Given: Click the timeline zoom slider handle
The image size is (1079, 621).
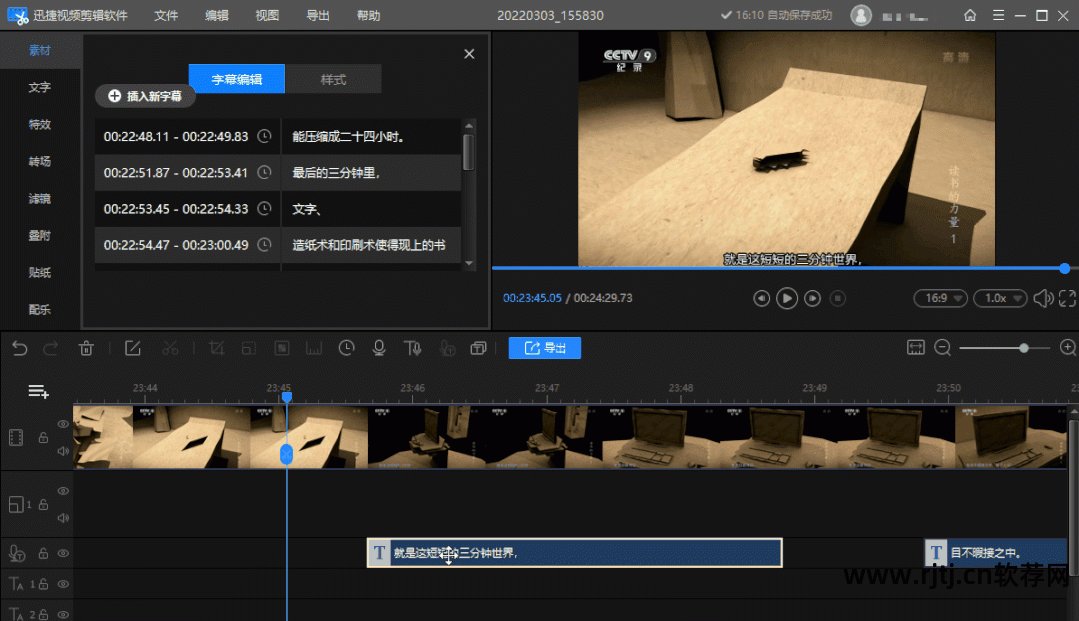Looking at the screenshot, I should [x=1024, y=348].
